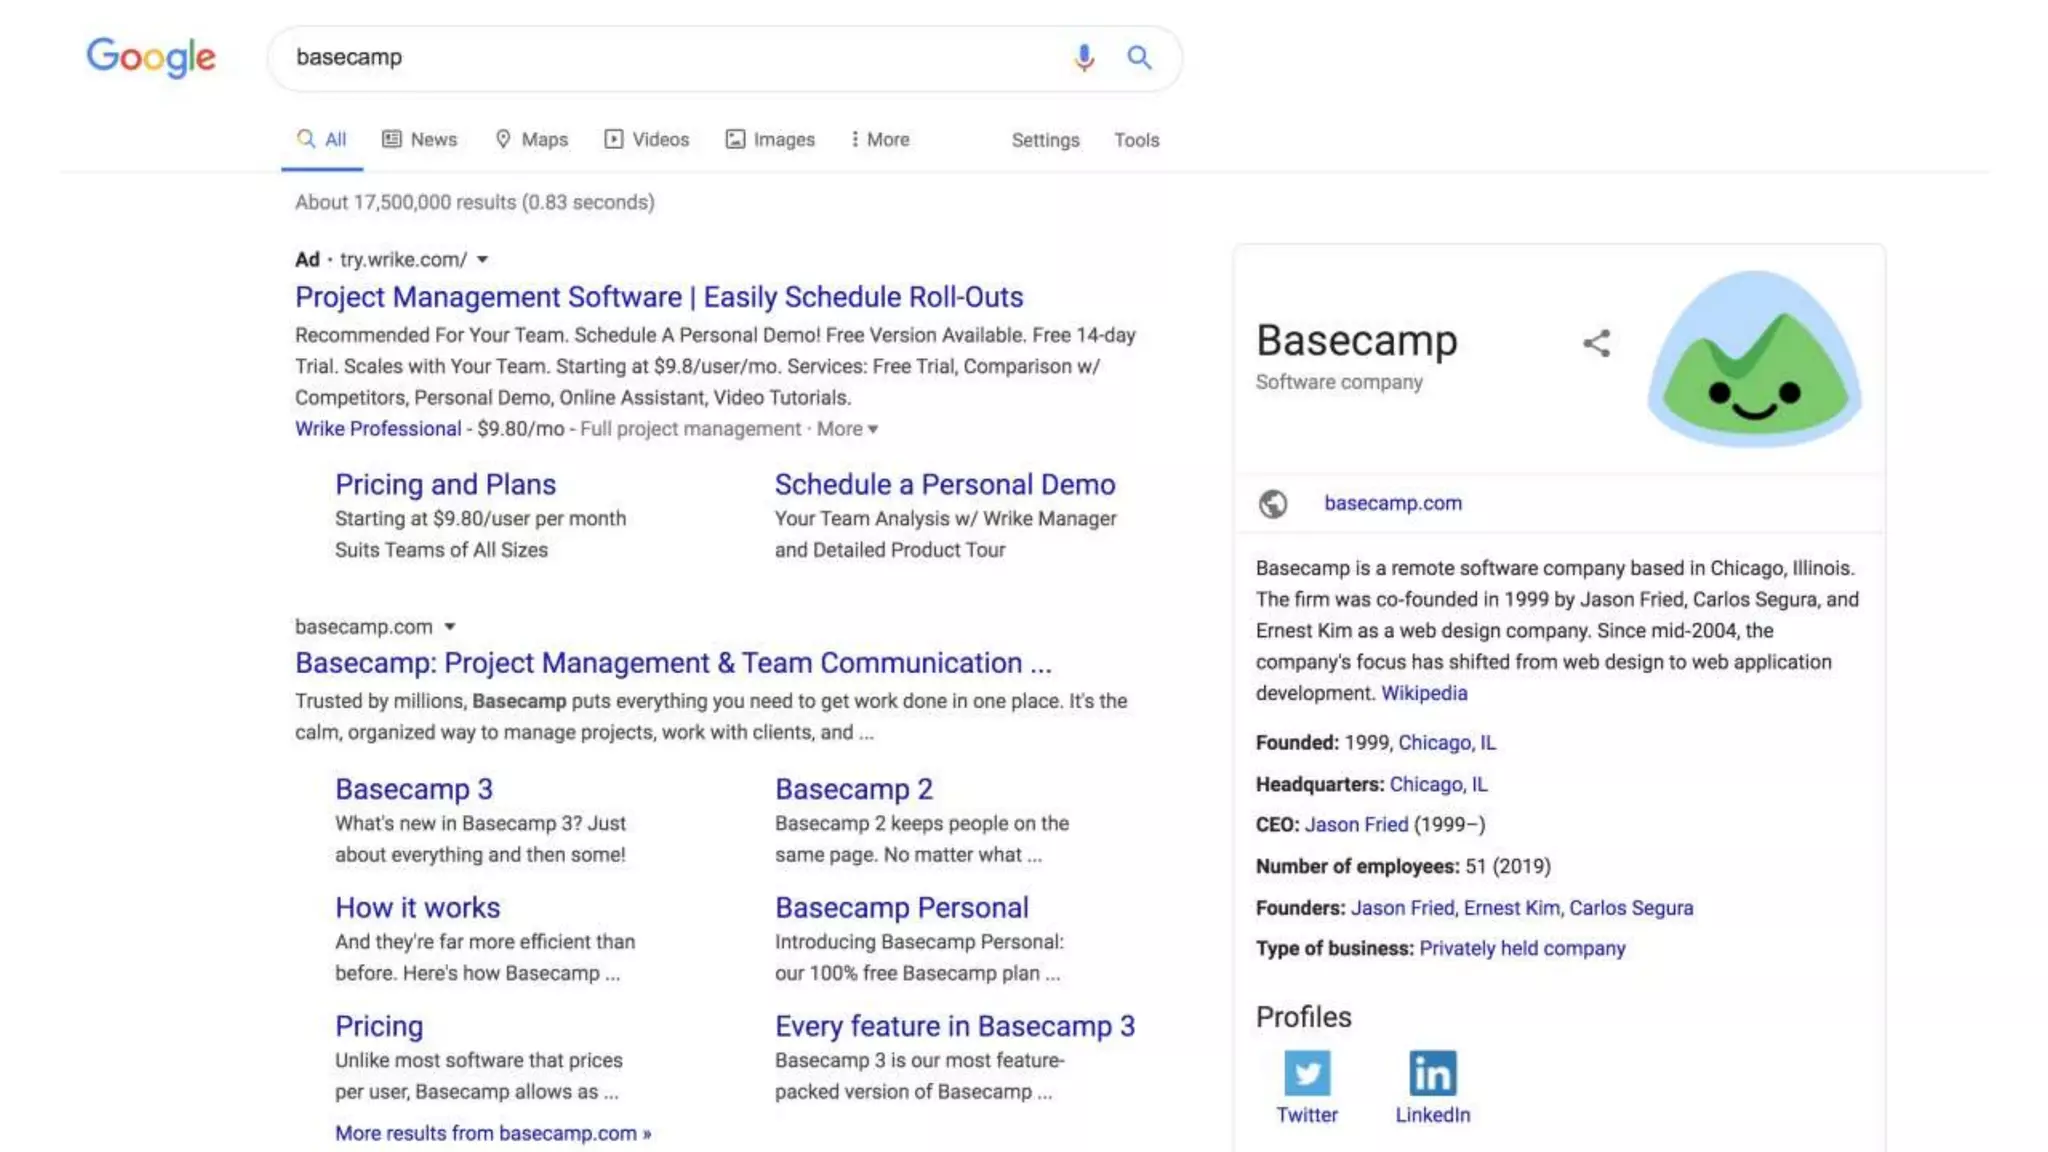Select the Maps search tab
Viewport: 2048px width, 1152px height.
532,140
